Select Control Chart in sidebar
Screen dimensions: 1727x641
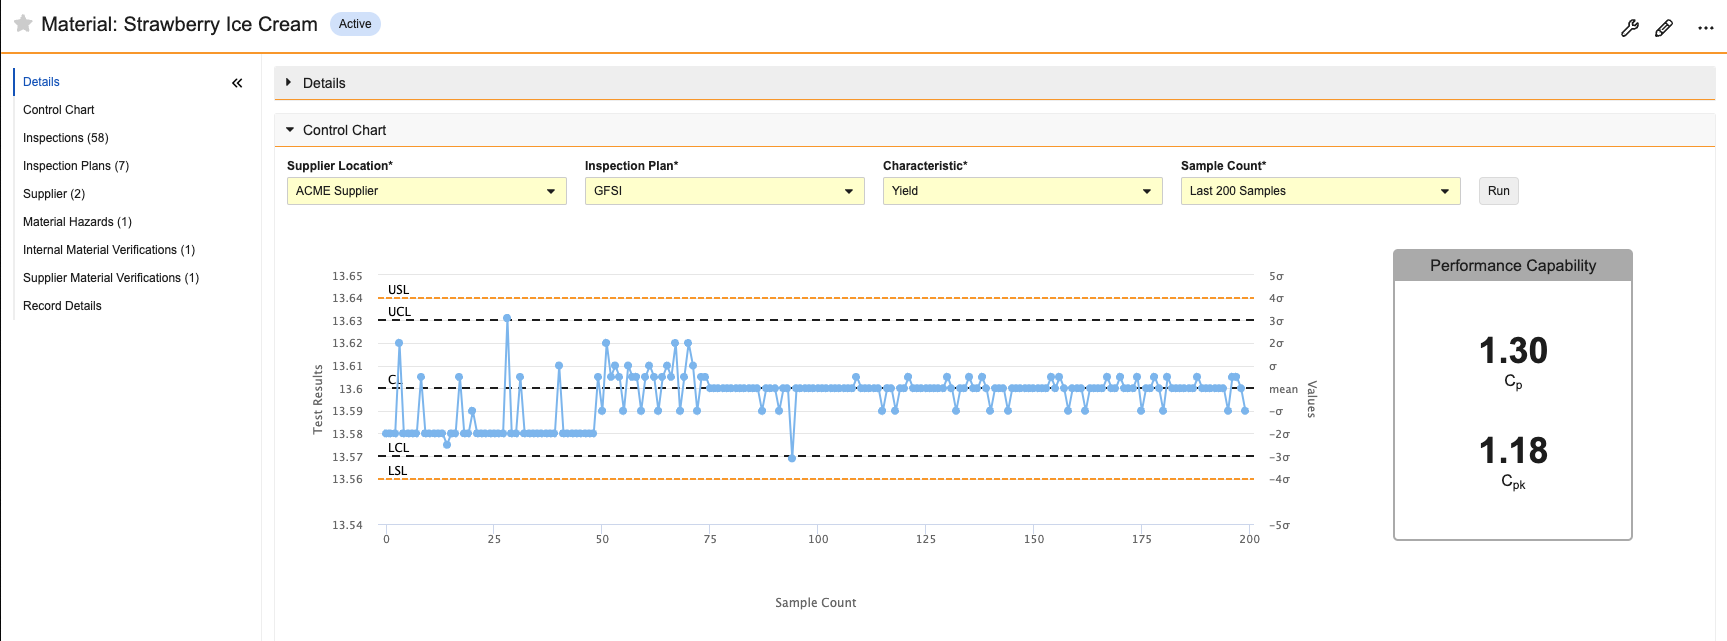coord(59,110)
